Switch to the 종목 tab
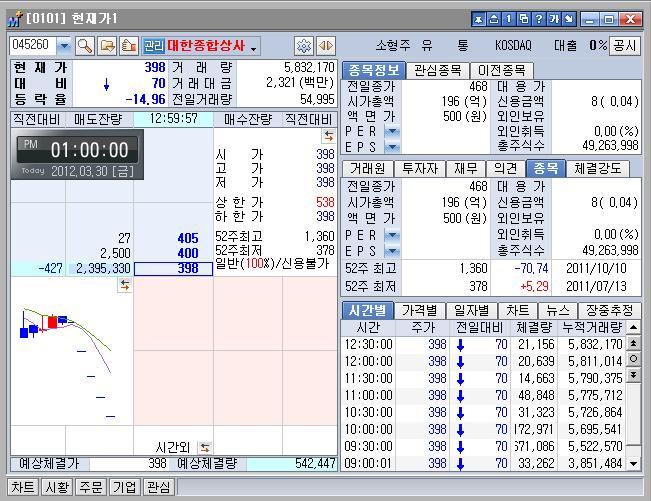The image size is (651, 501). pyautogui.click(x=546, y=169)
